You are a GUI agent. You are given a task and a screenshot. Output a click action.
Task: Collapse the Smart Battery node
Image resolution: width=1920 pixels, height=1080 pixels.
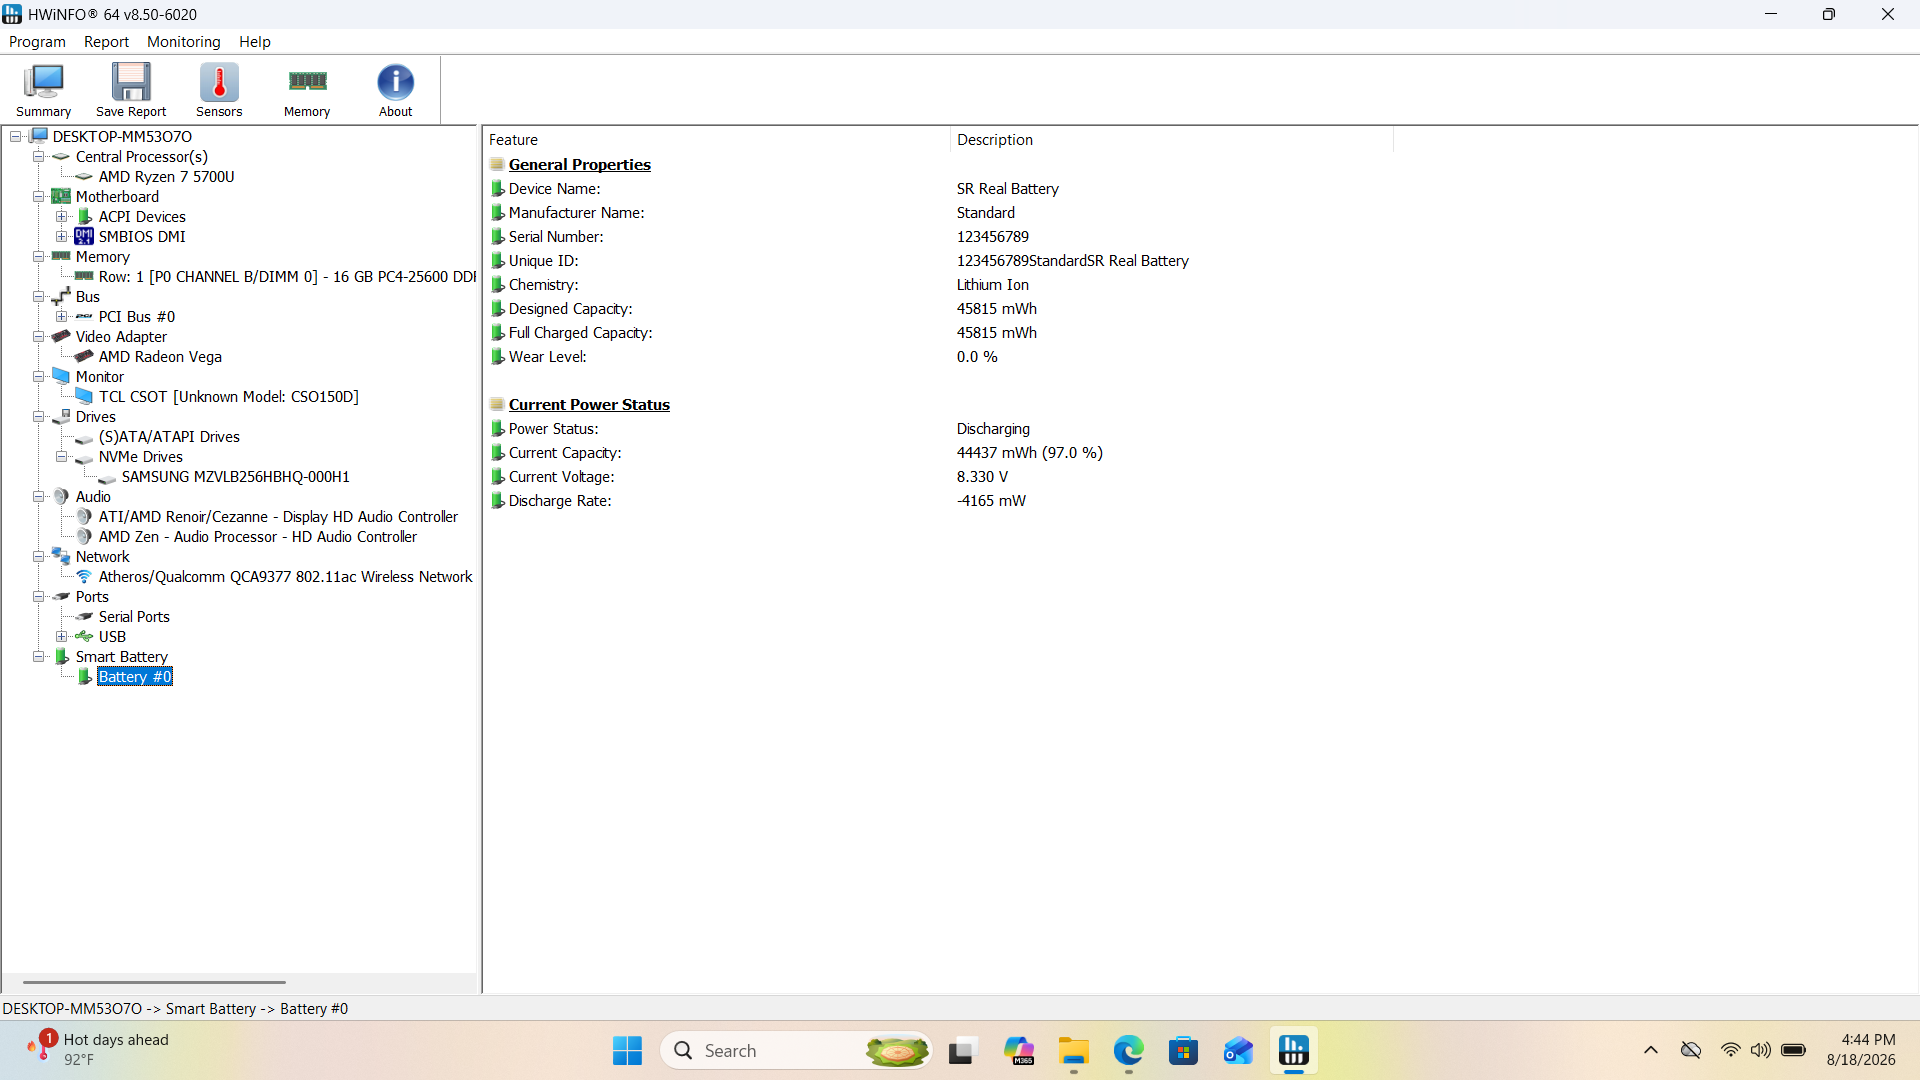pos(38,656)
